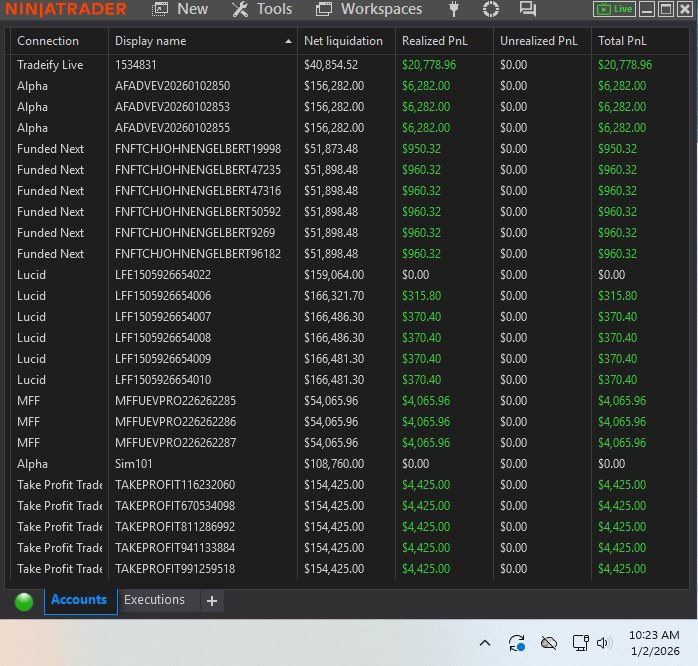Select account AFADVEV20260102855
Image resolution: width=698 pixels, height=666 pixels.
pyautogui.click(x=172, y=128)
